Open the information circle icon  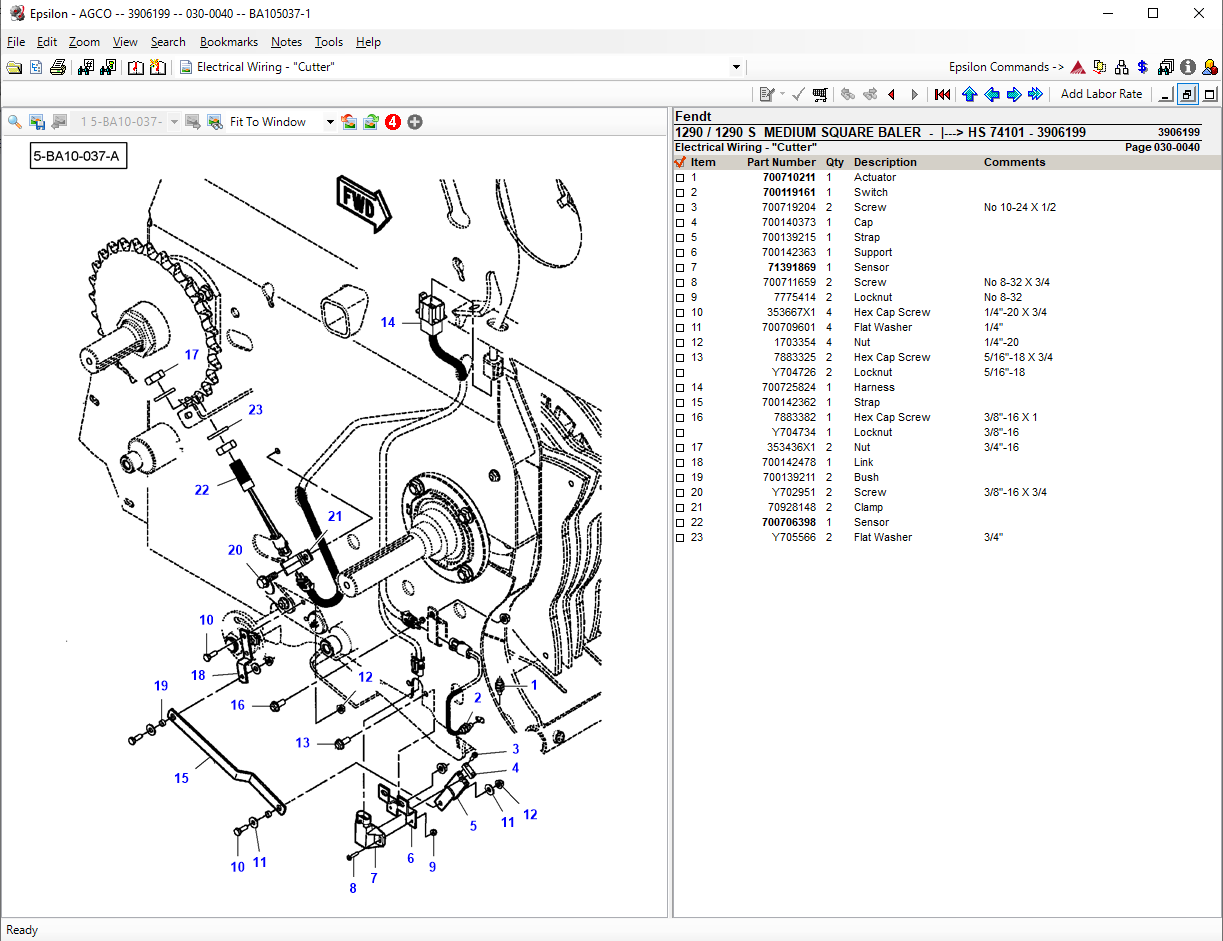click(x=1188, y=67)
